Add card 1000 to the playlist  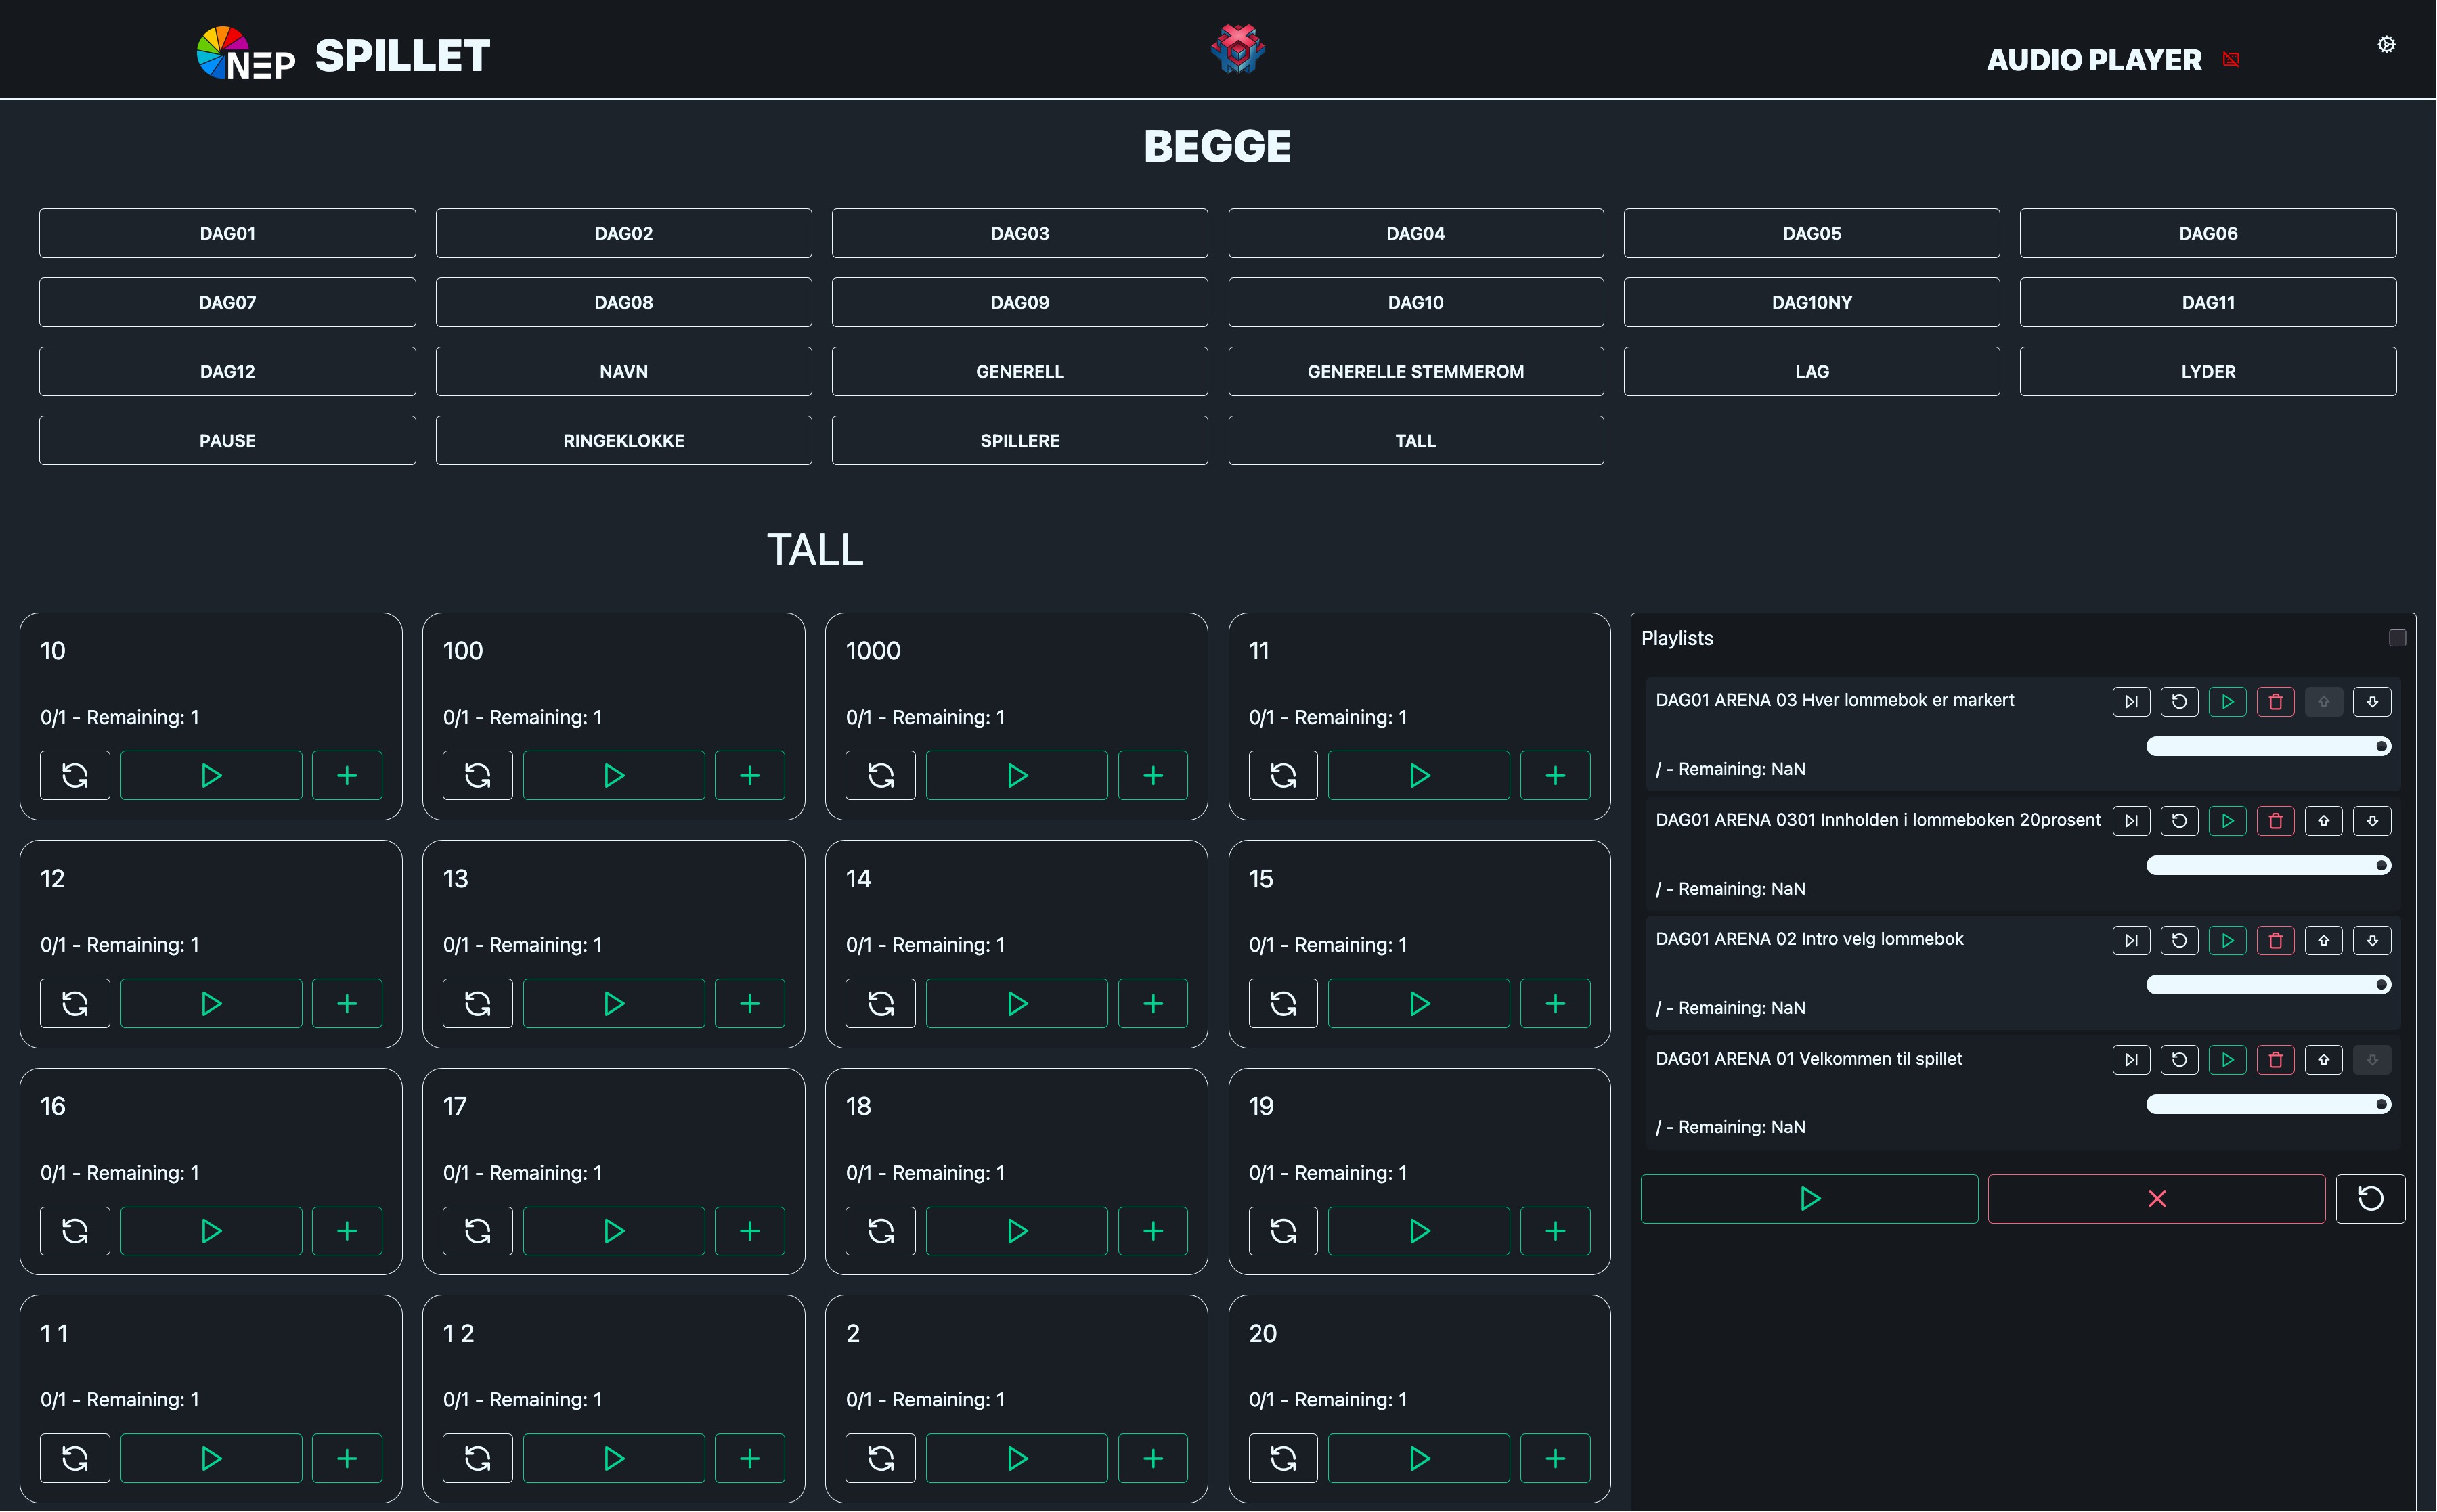[1153, 775]
